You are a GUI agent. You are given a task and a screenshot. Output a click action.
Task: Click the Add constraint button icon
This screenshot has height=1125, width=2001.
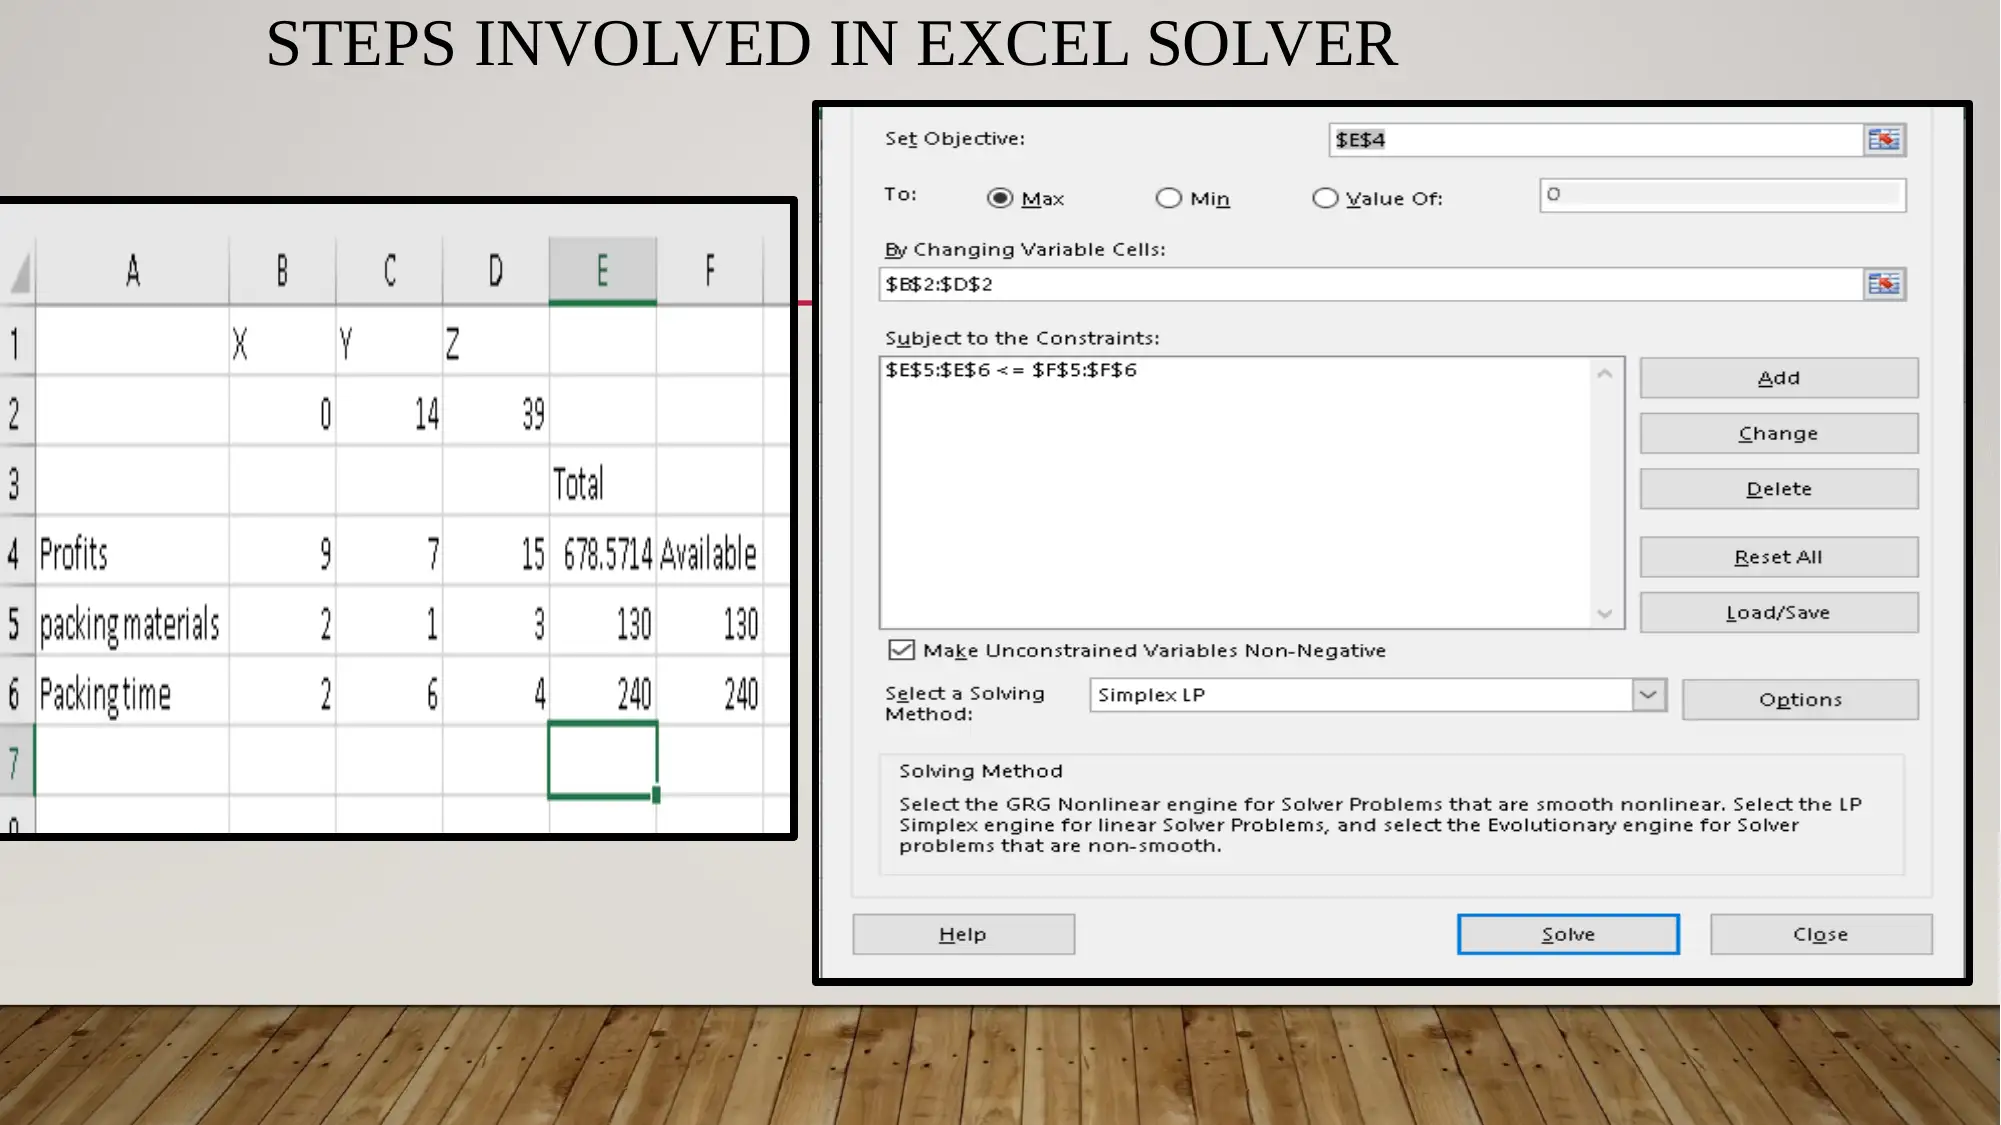pos(1778,376)
